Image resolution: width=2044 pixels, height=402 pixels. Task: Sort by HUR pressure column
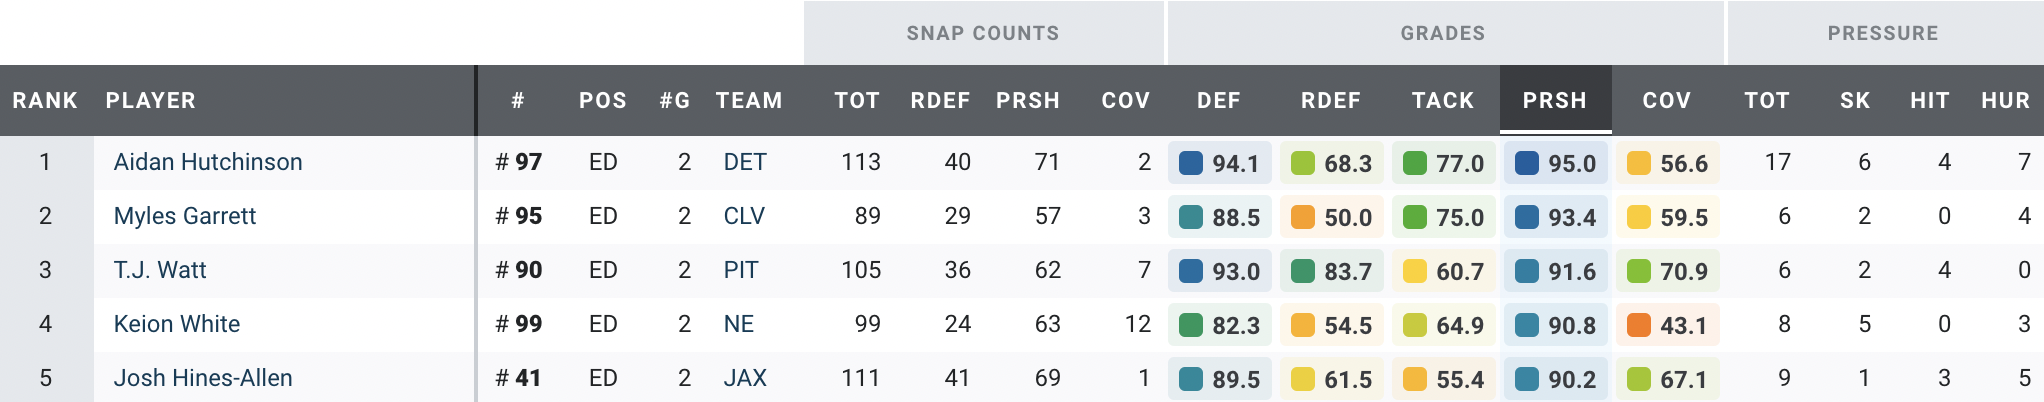2005,100
